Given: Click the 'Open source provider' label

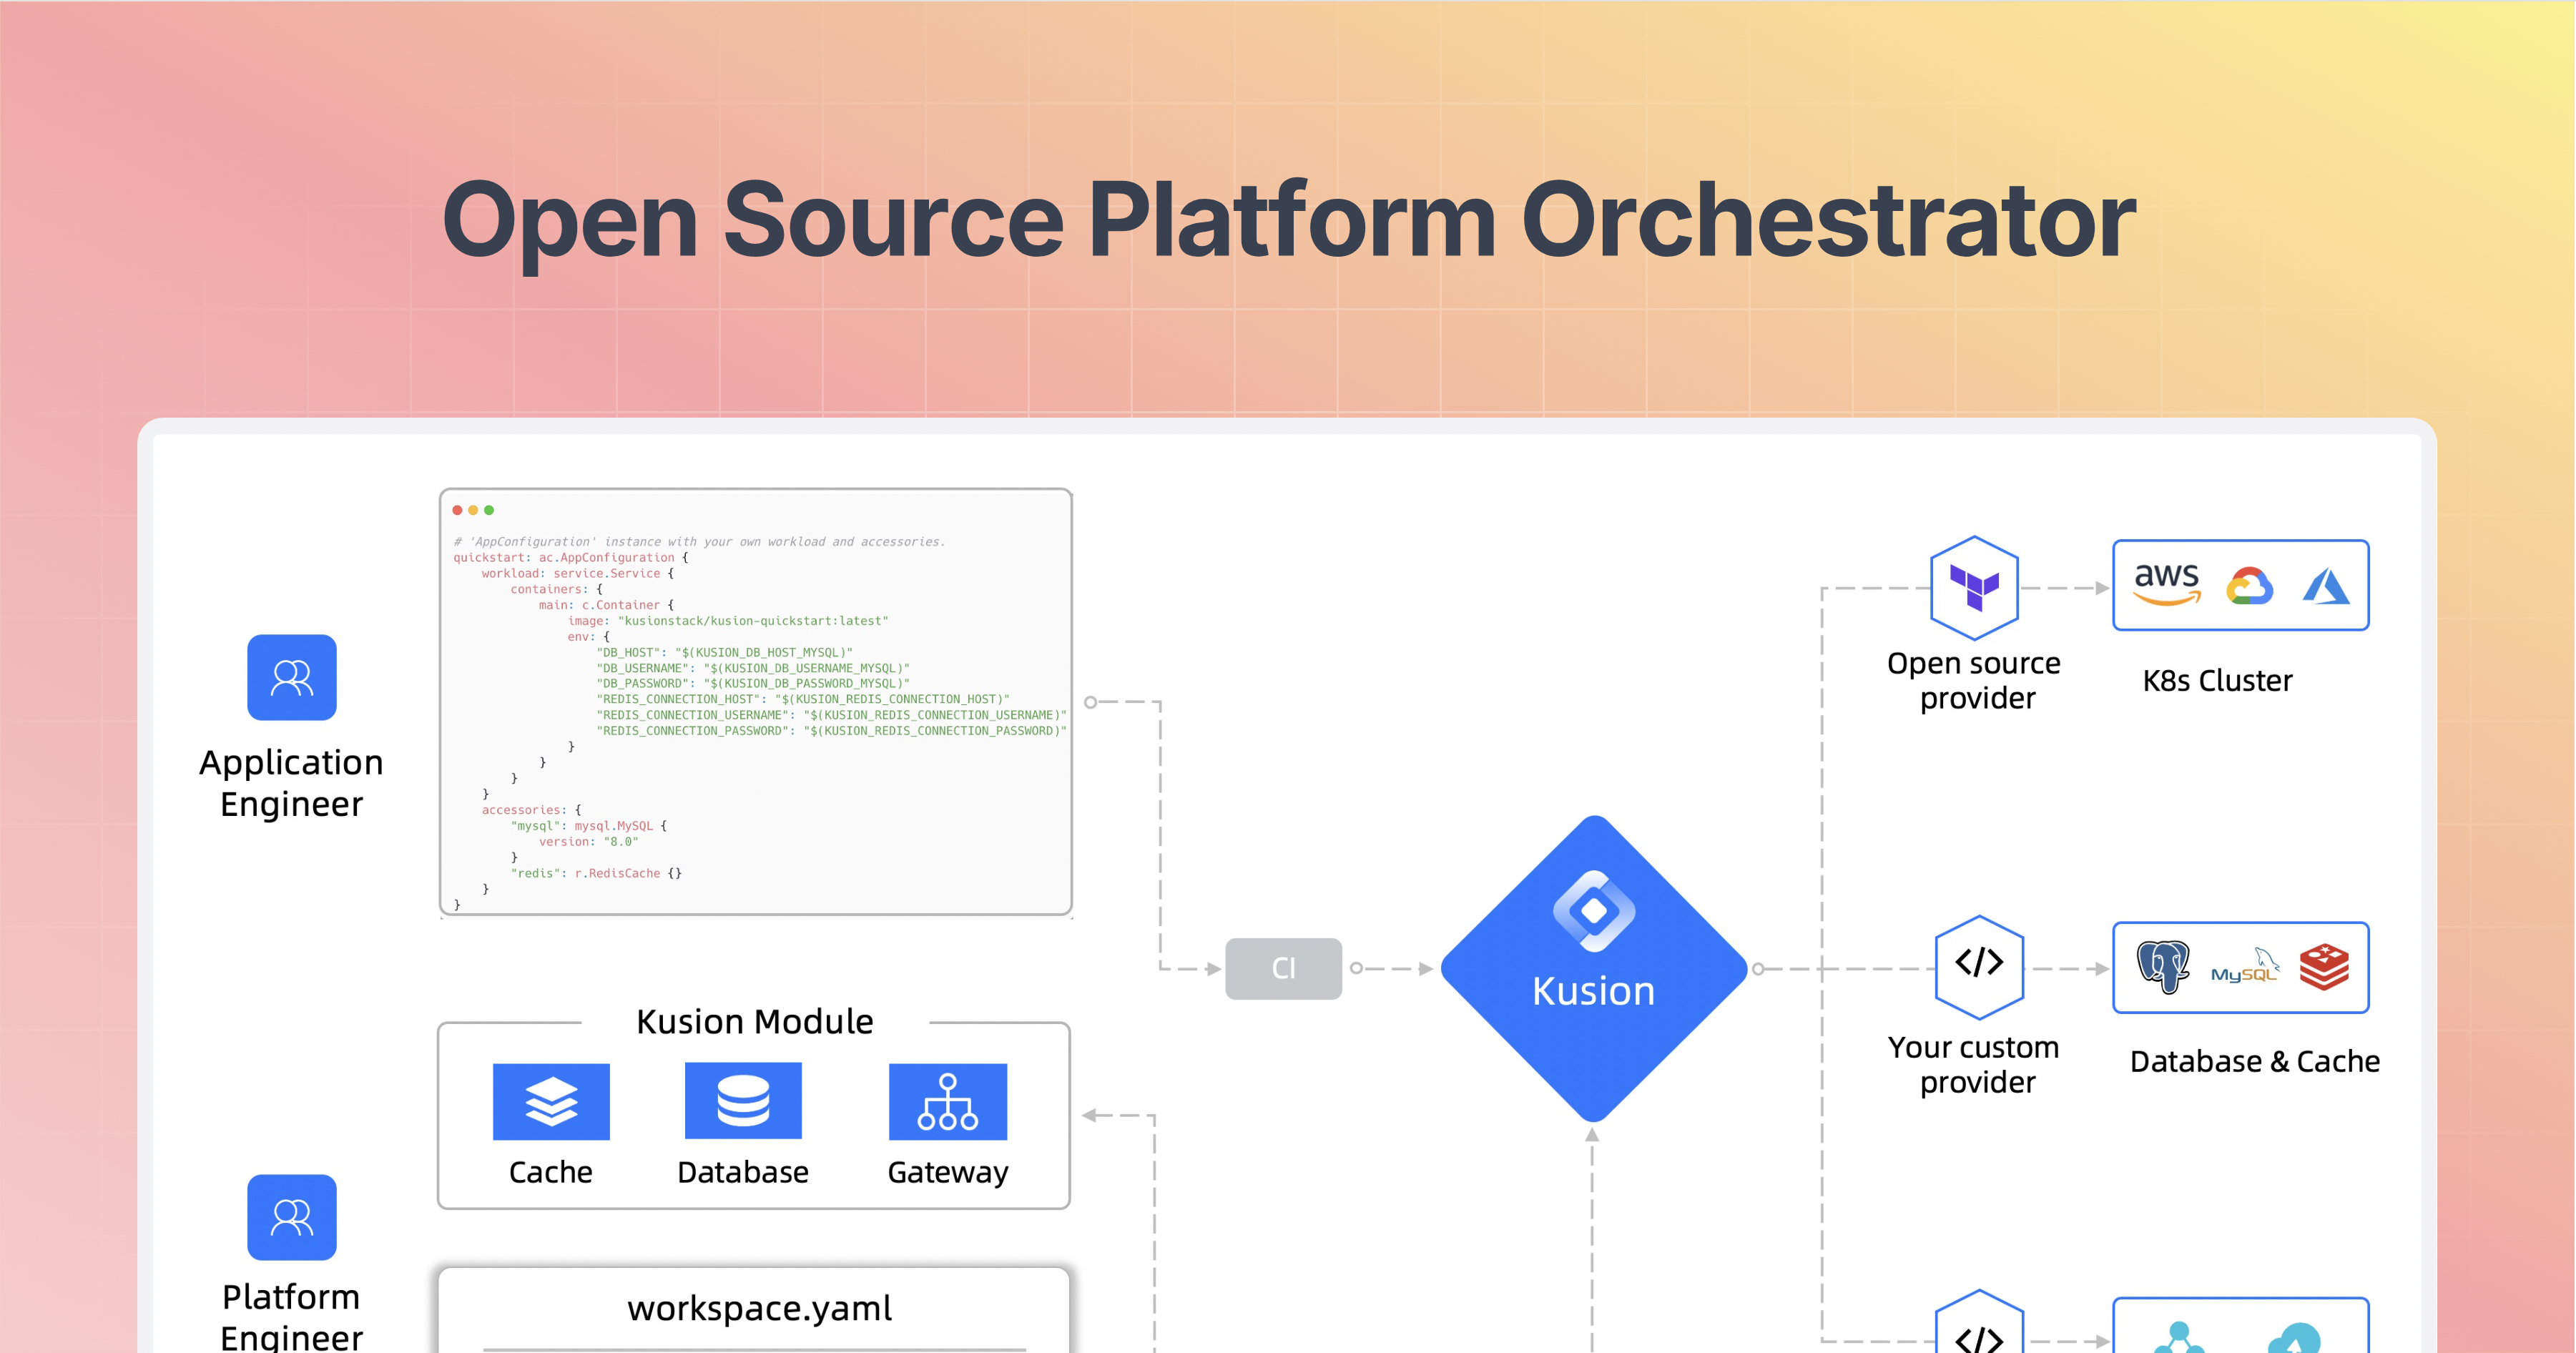Looking at the screenshot, I should [1974, 680].
